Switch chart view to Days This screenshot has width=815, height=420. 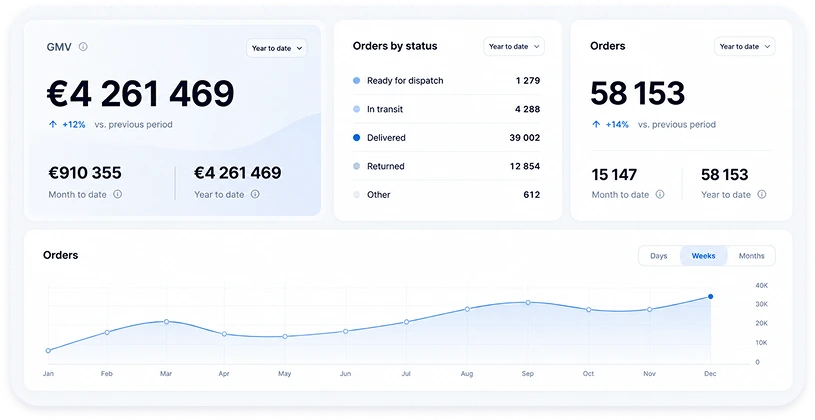coord(659,256)
